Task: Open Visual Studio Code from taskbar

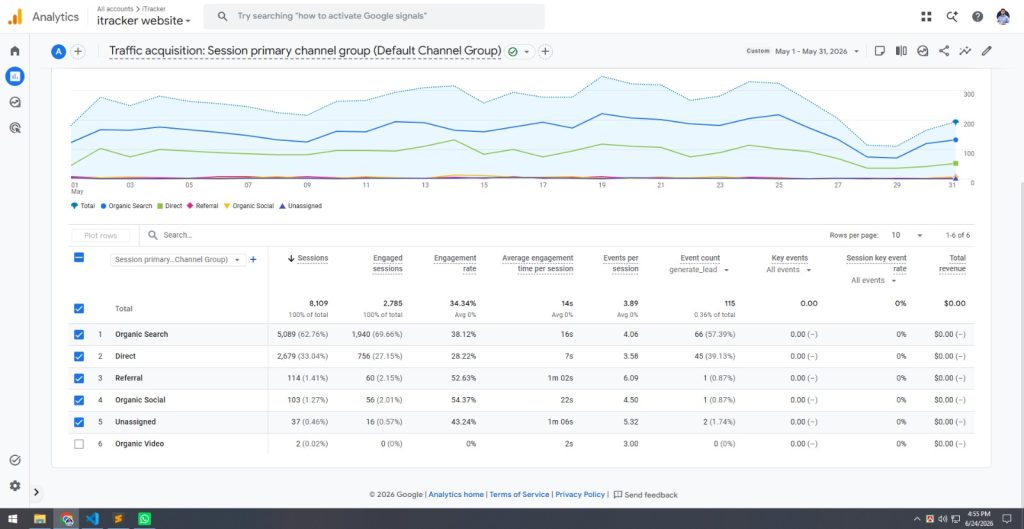Action: [x=92, y=519]
